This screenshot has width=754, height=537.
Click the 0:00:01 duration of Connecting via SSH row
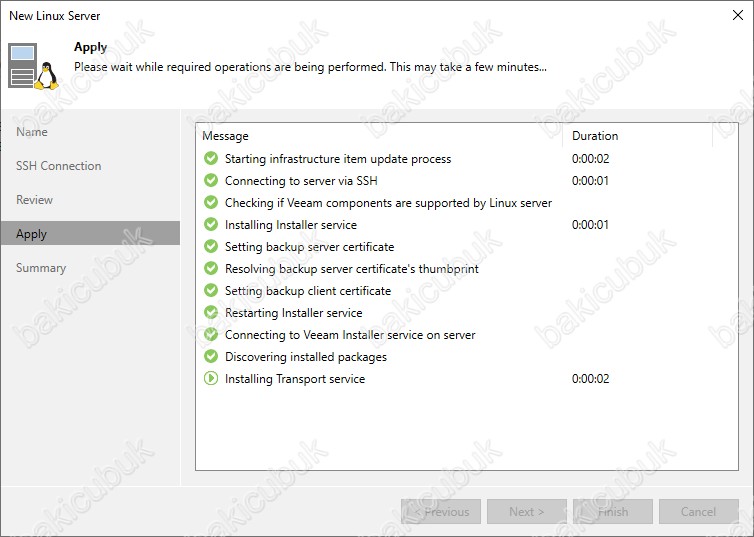click(x=590, y=181)
